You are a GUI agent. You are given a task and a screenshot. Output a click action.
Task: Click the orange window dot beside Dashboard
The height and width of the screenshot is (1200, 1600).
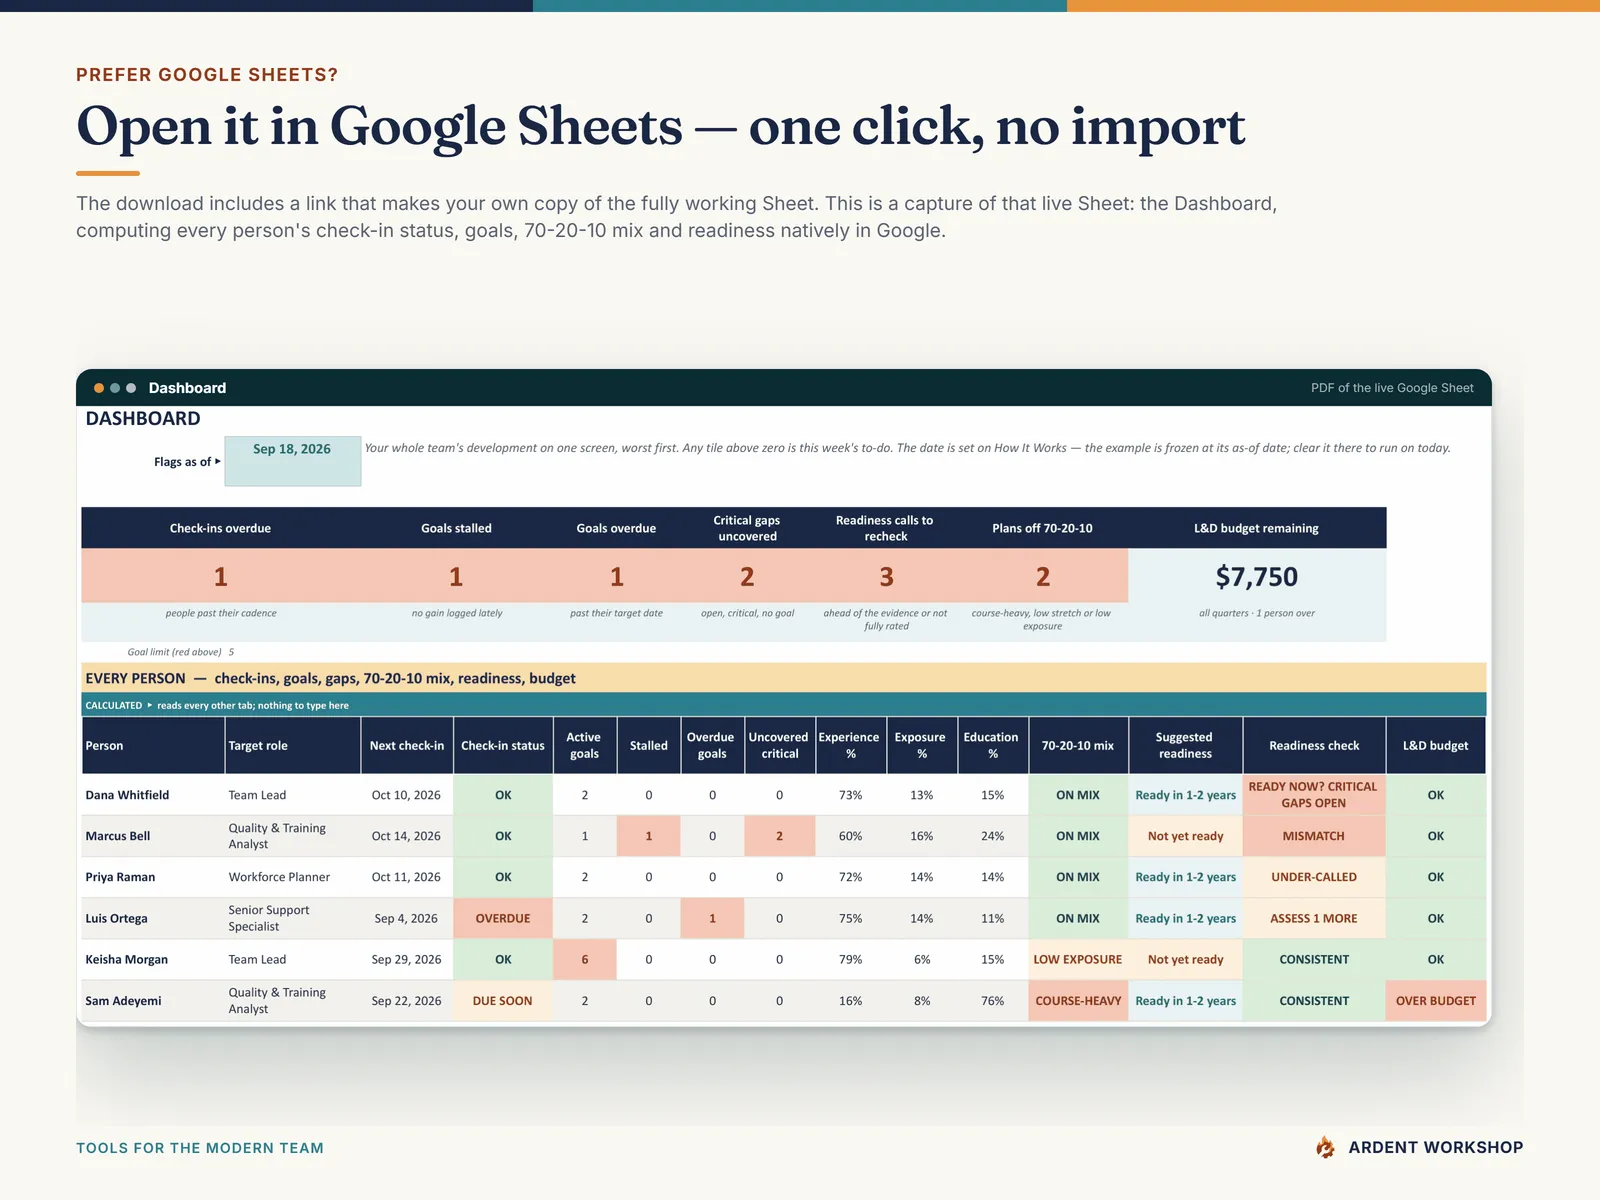(99, 388)
